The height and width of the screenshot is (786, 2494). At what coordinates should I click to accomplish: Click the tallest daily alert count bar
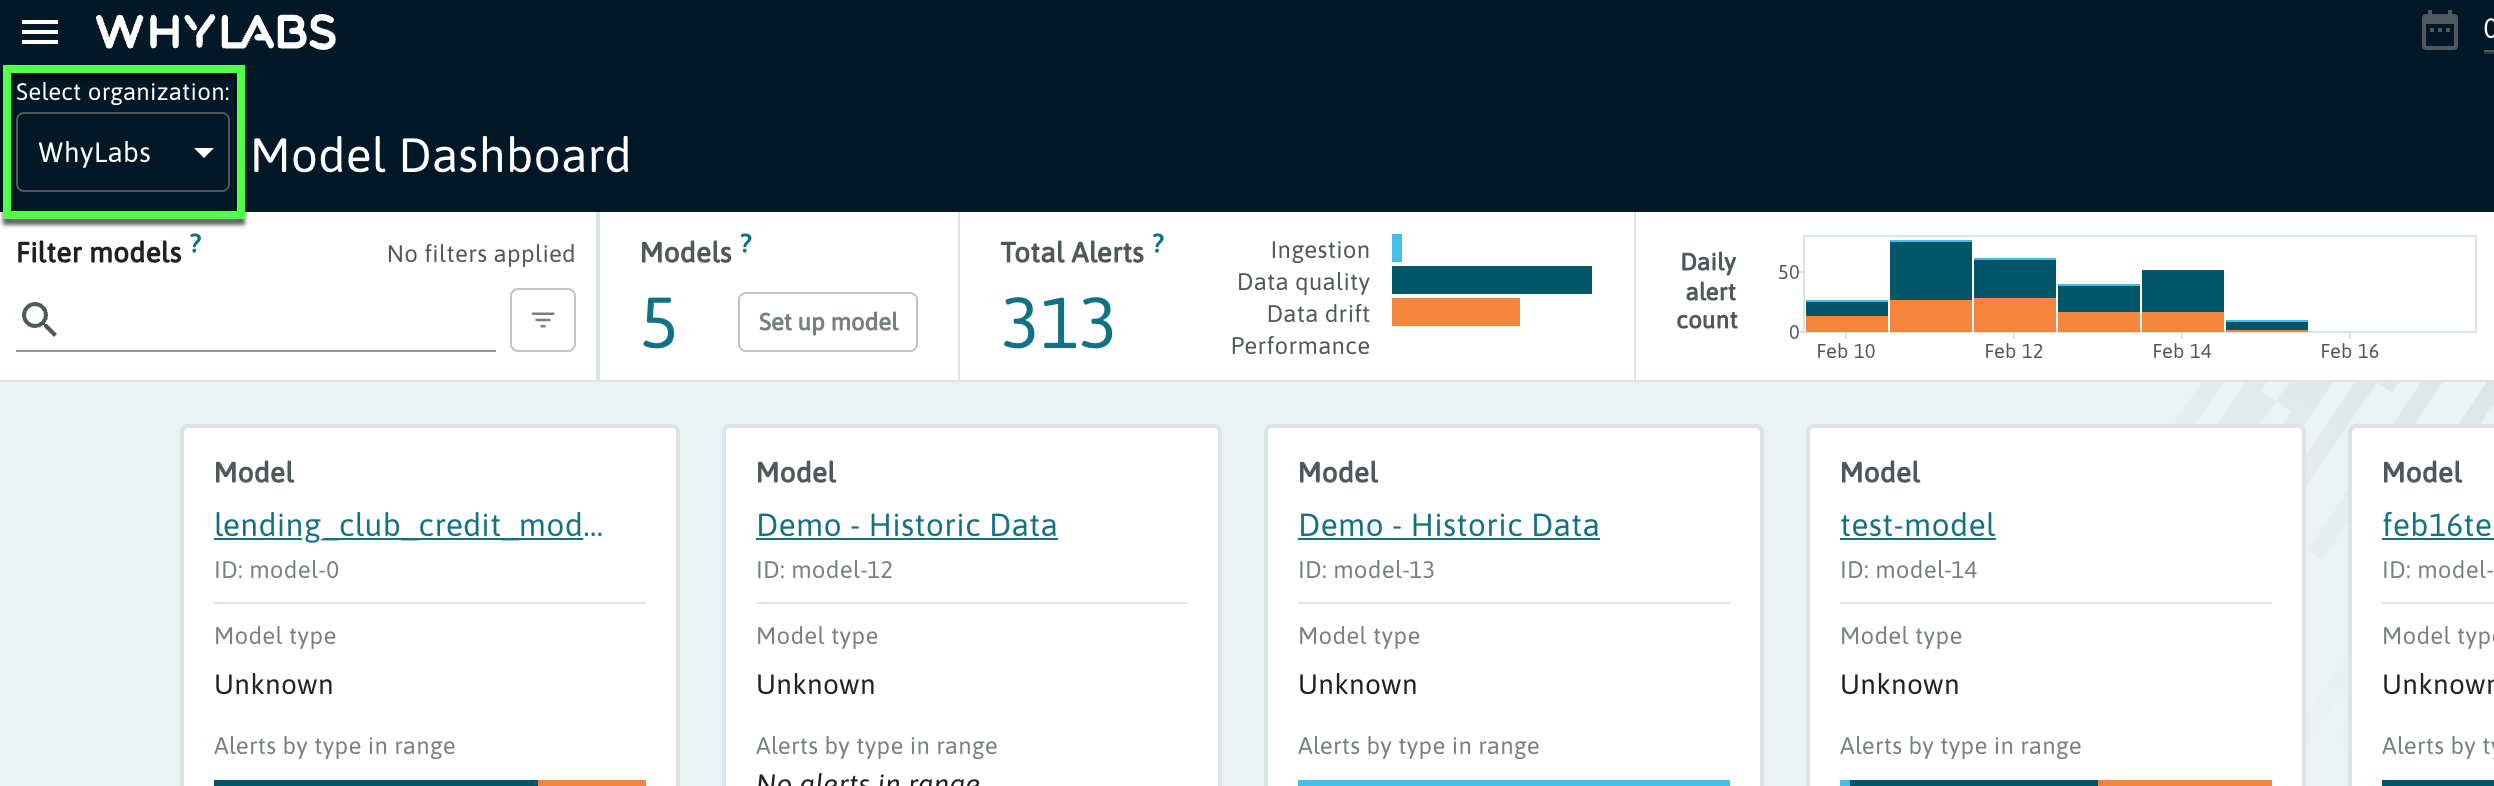(1930, 285)
